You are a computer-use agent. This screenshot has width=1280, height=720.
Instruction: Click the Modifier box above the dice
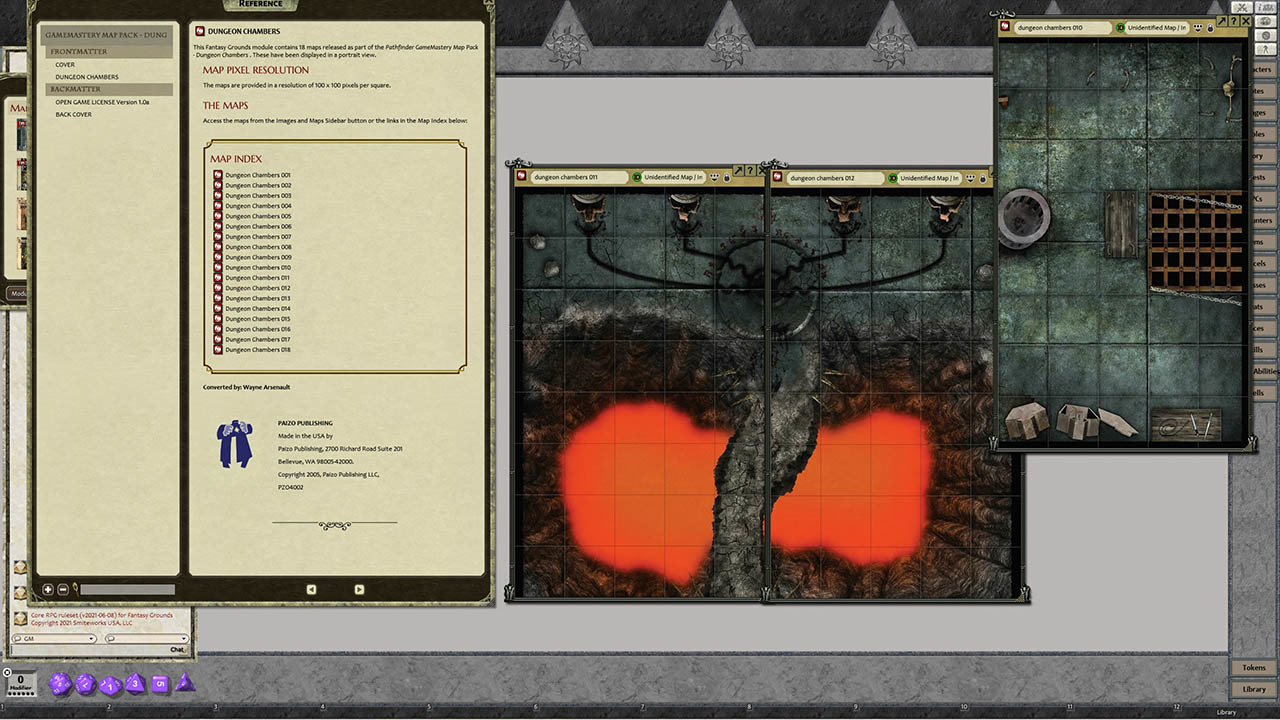tap(20, 681)
